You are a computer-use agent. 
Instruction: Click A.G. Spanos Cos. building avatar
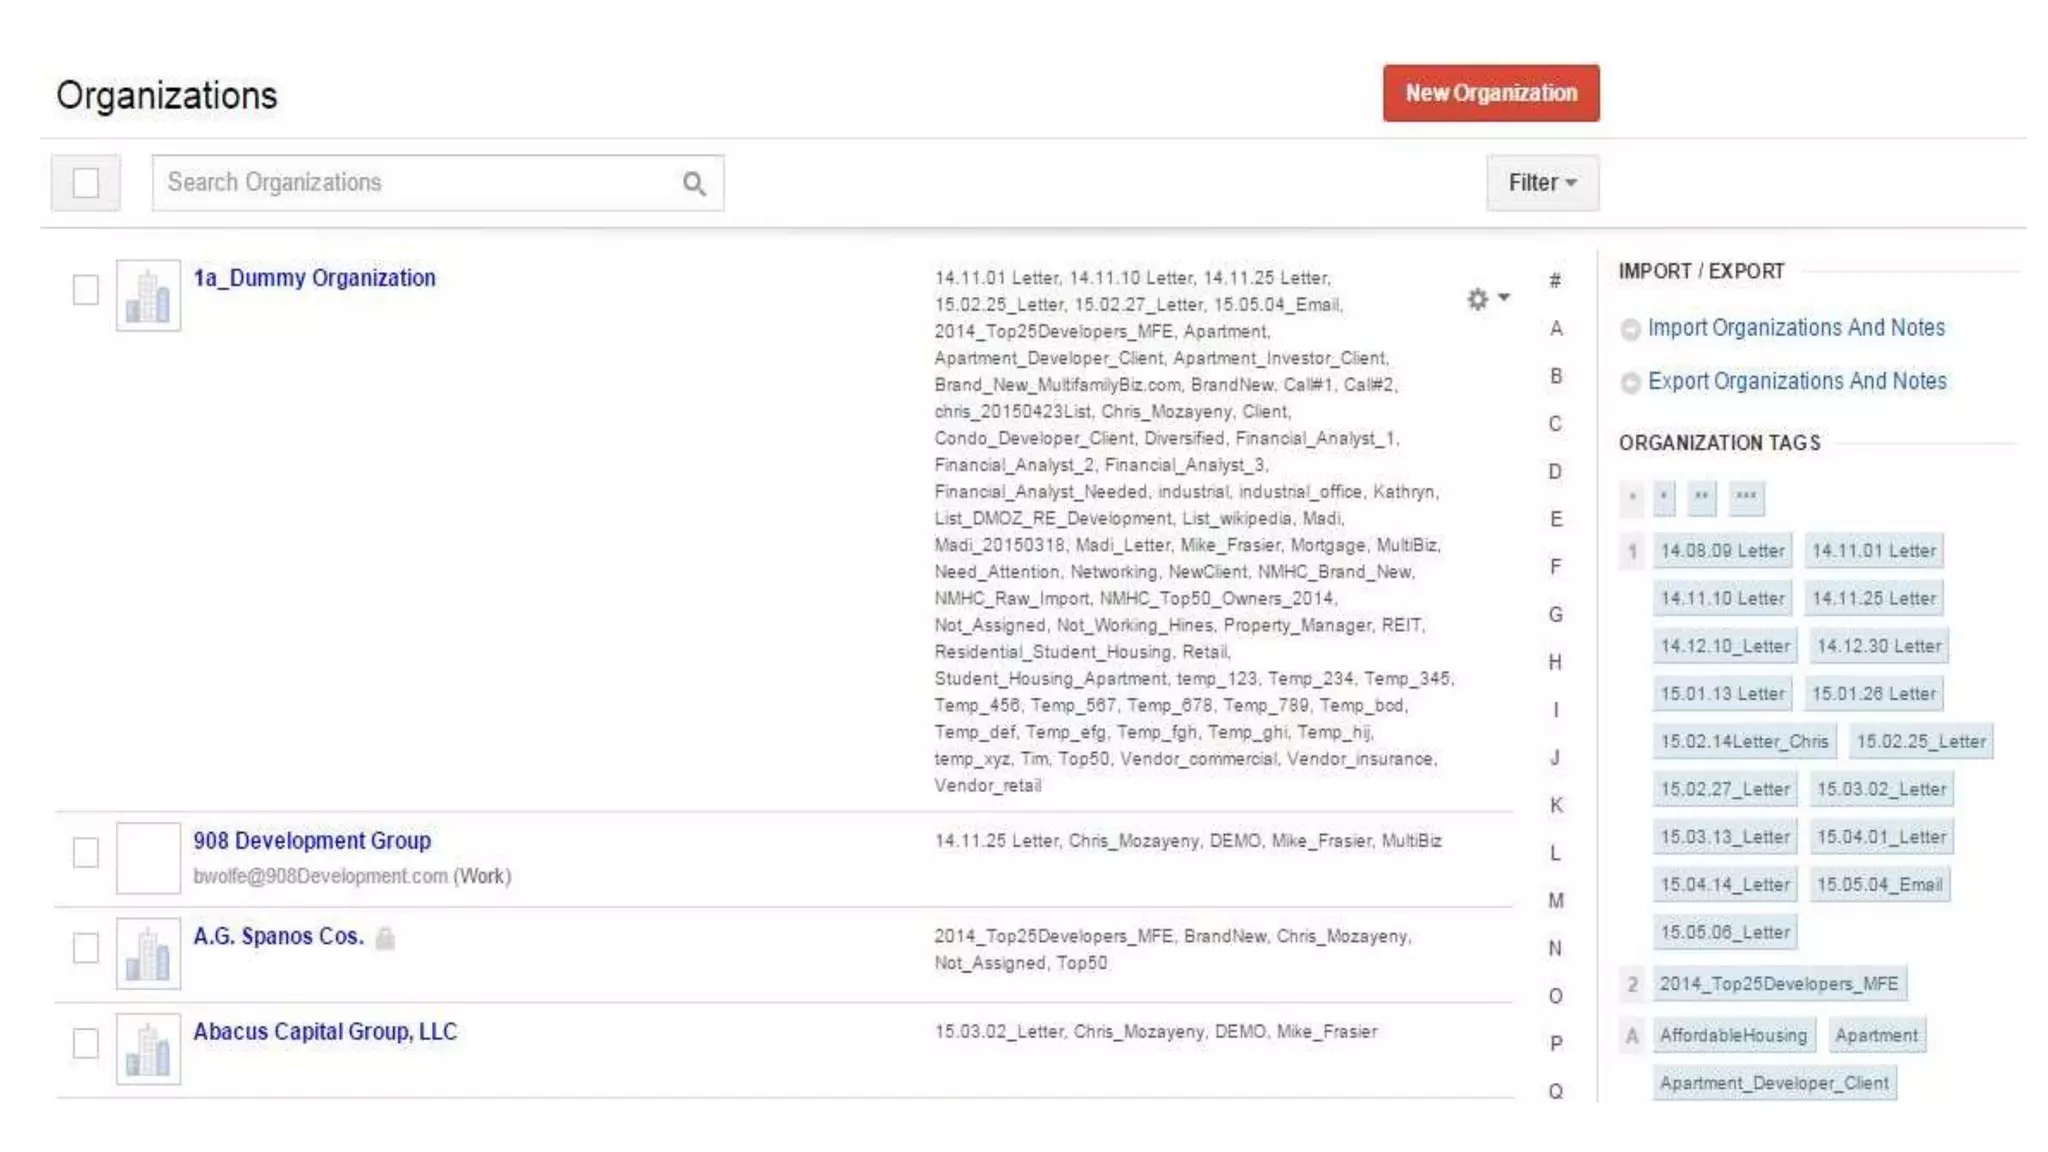[148, 954]
